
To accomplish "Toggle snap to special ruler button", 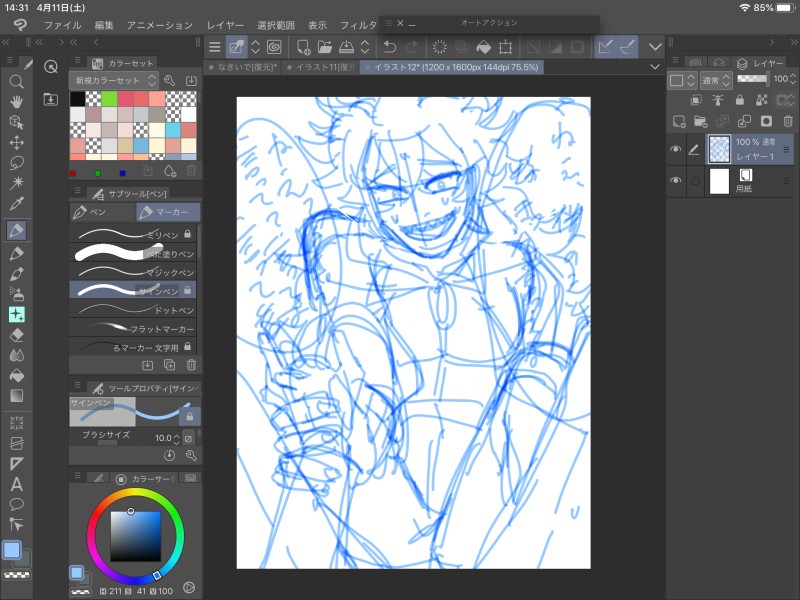I will 628,47.
